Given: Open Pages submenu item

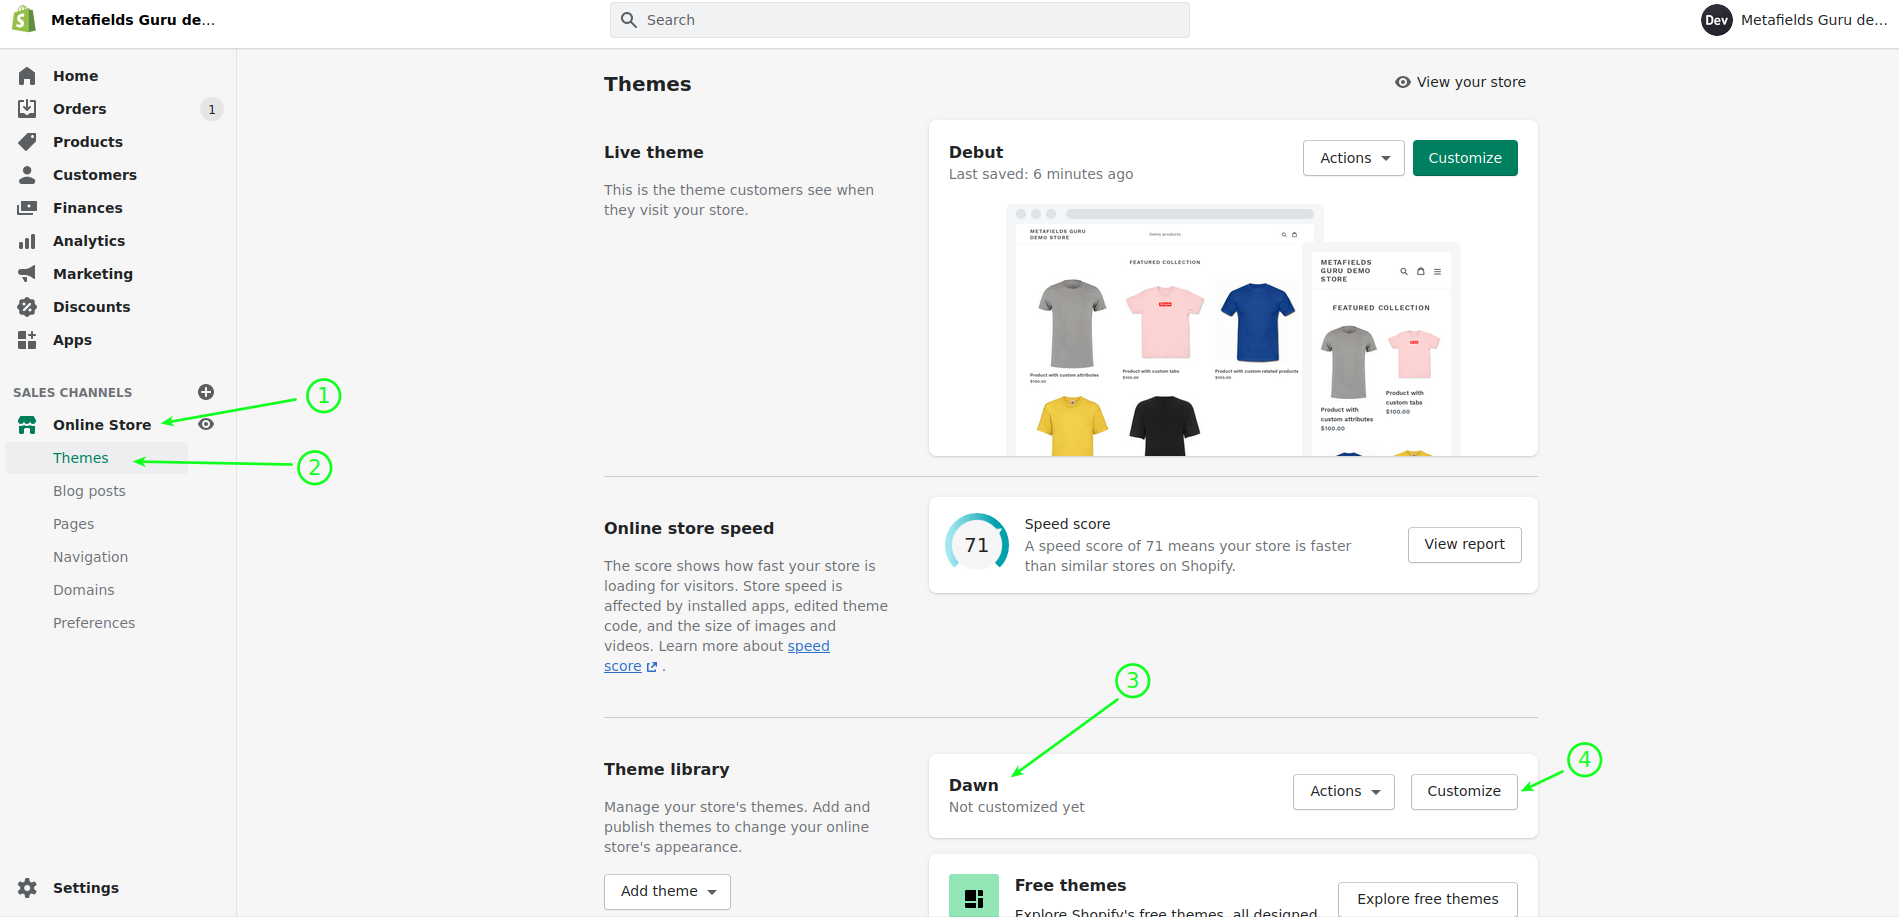Looking at the screenshot, I should 73,524.
